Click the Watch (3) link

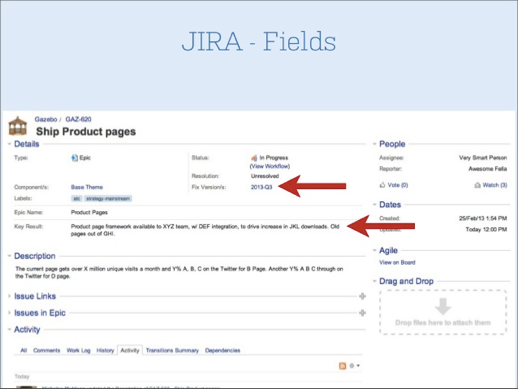pyautogui.click(x=495, y=185)
